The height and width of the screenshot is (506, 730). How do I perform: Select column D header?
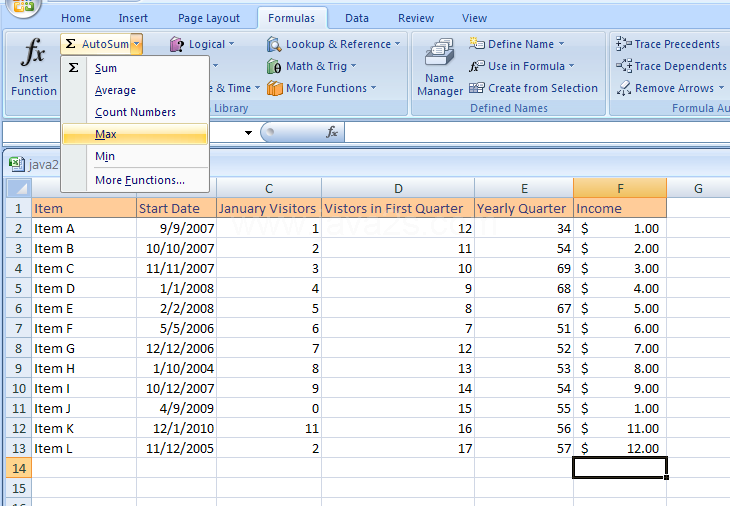[398, 189]
